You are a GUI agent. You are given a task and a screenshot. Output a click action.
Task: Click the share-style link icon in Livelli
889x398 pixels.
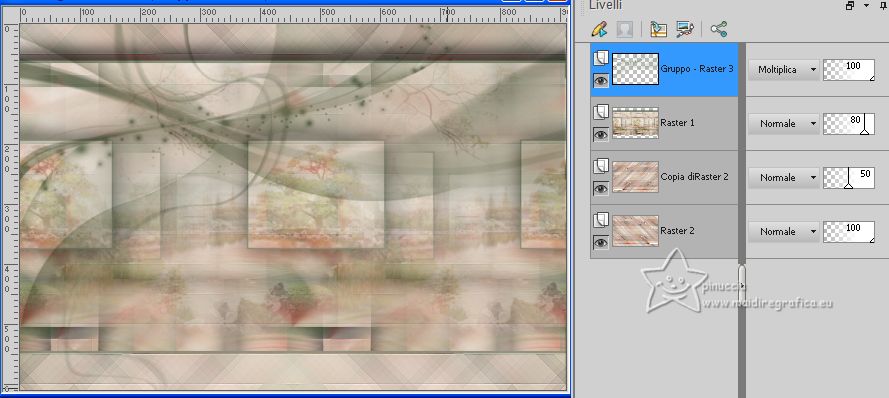point(718,29)
